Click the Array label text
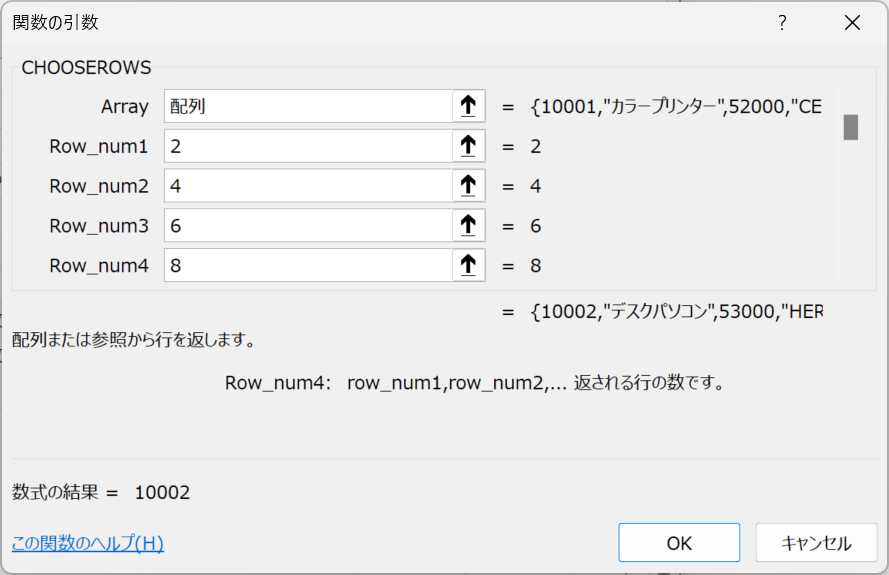 click(125, 107)
